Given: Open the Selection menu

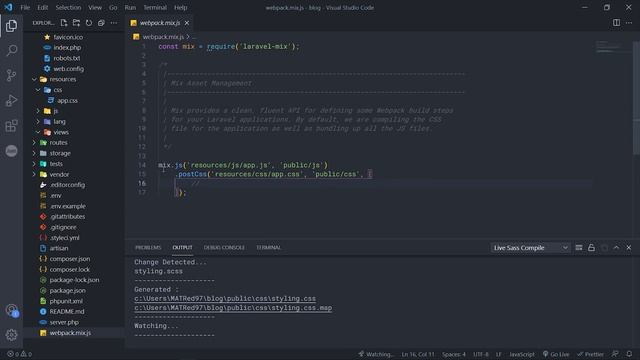Looking at the screenshot, I should [68, 7].
